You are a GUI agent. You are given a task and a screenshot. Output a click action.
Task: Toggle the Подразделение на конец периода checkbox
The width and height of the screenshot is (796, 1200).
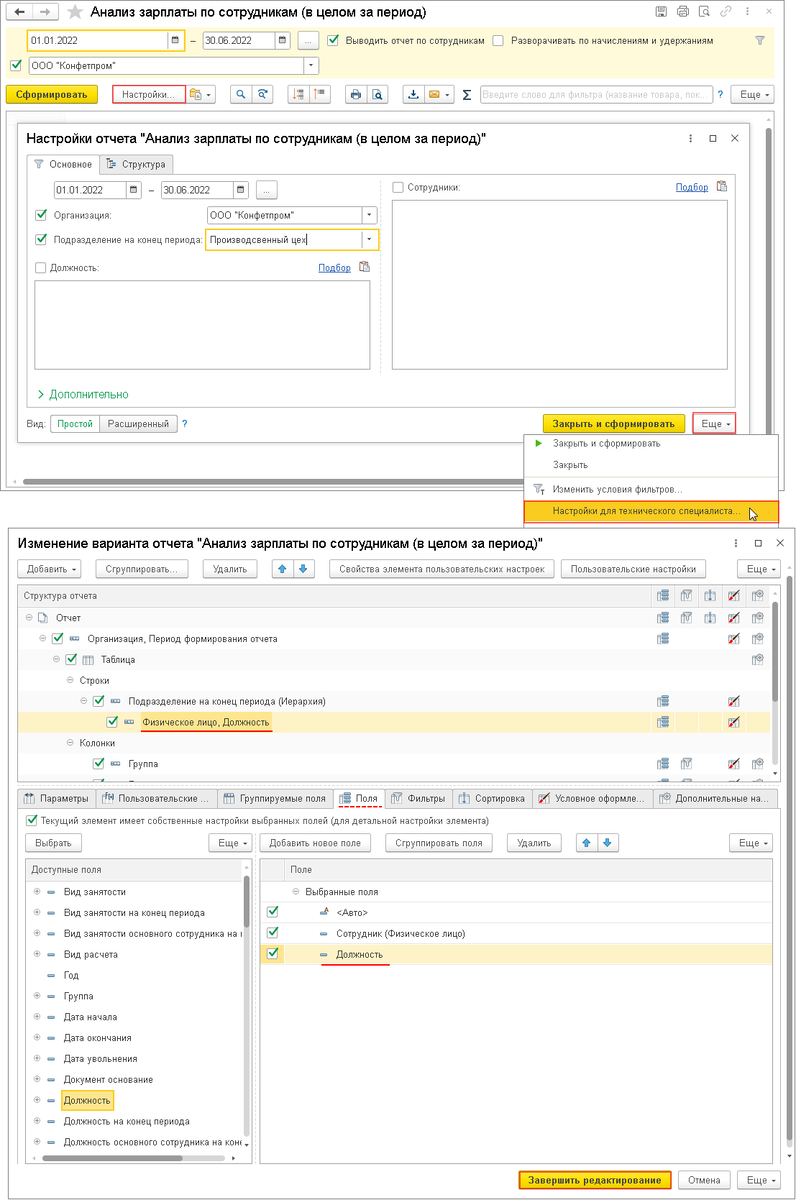click(x=41, y=239)
